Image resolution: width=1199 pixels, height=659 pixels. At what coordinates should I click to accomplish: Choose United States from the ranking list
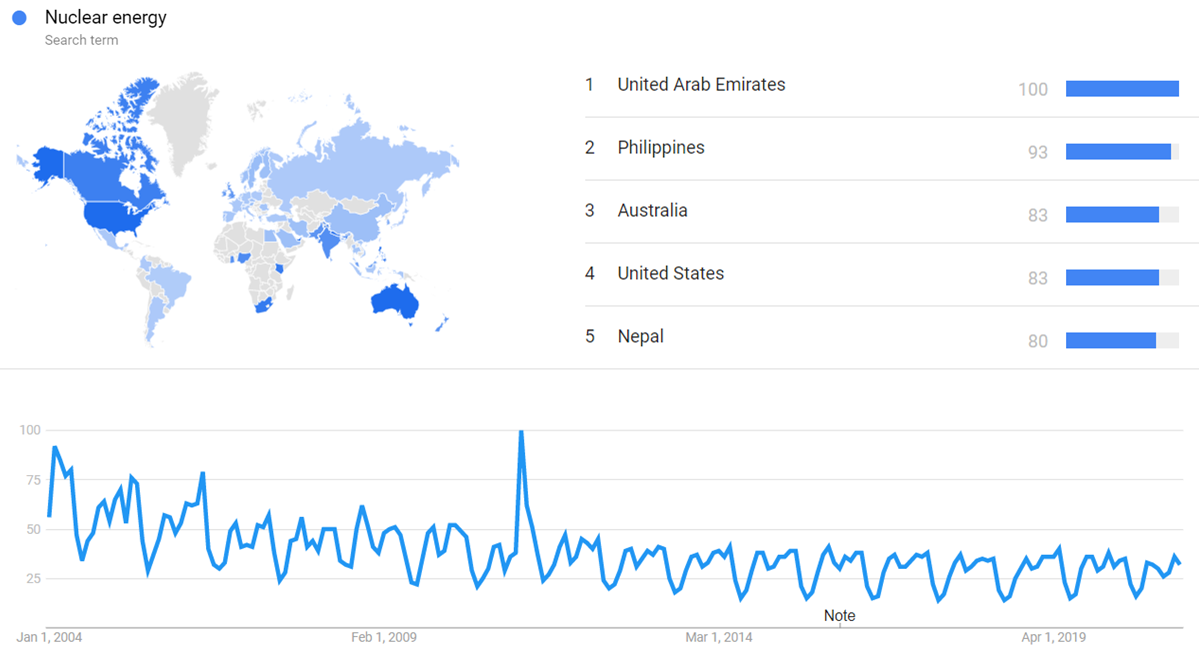click(x=670, y=274)
